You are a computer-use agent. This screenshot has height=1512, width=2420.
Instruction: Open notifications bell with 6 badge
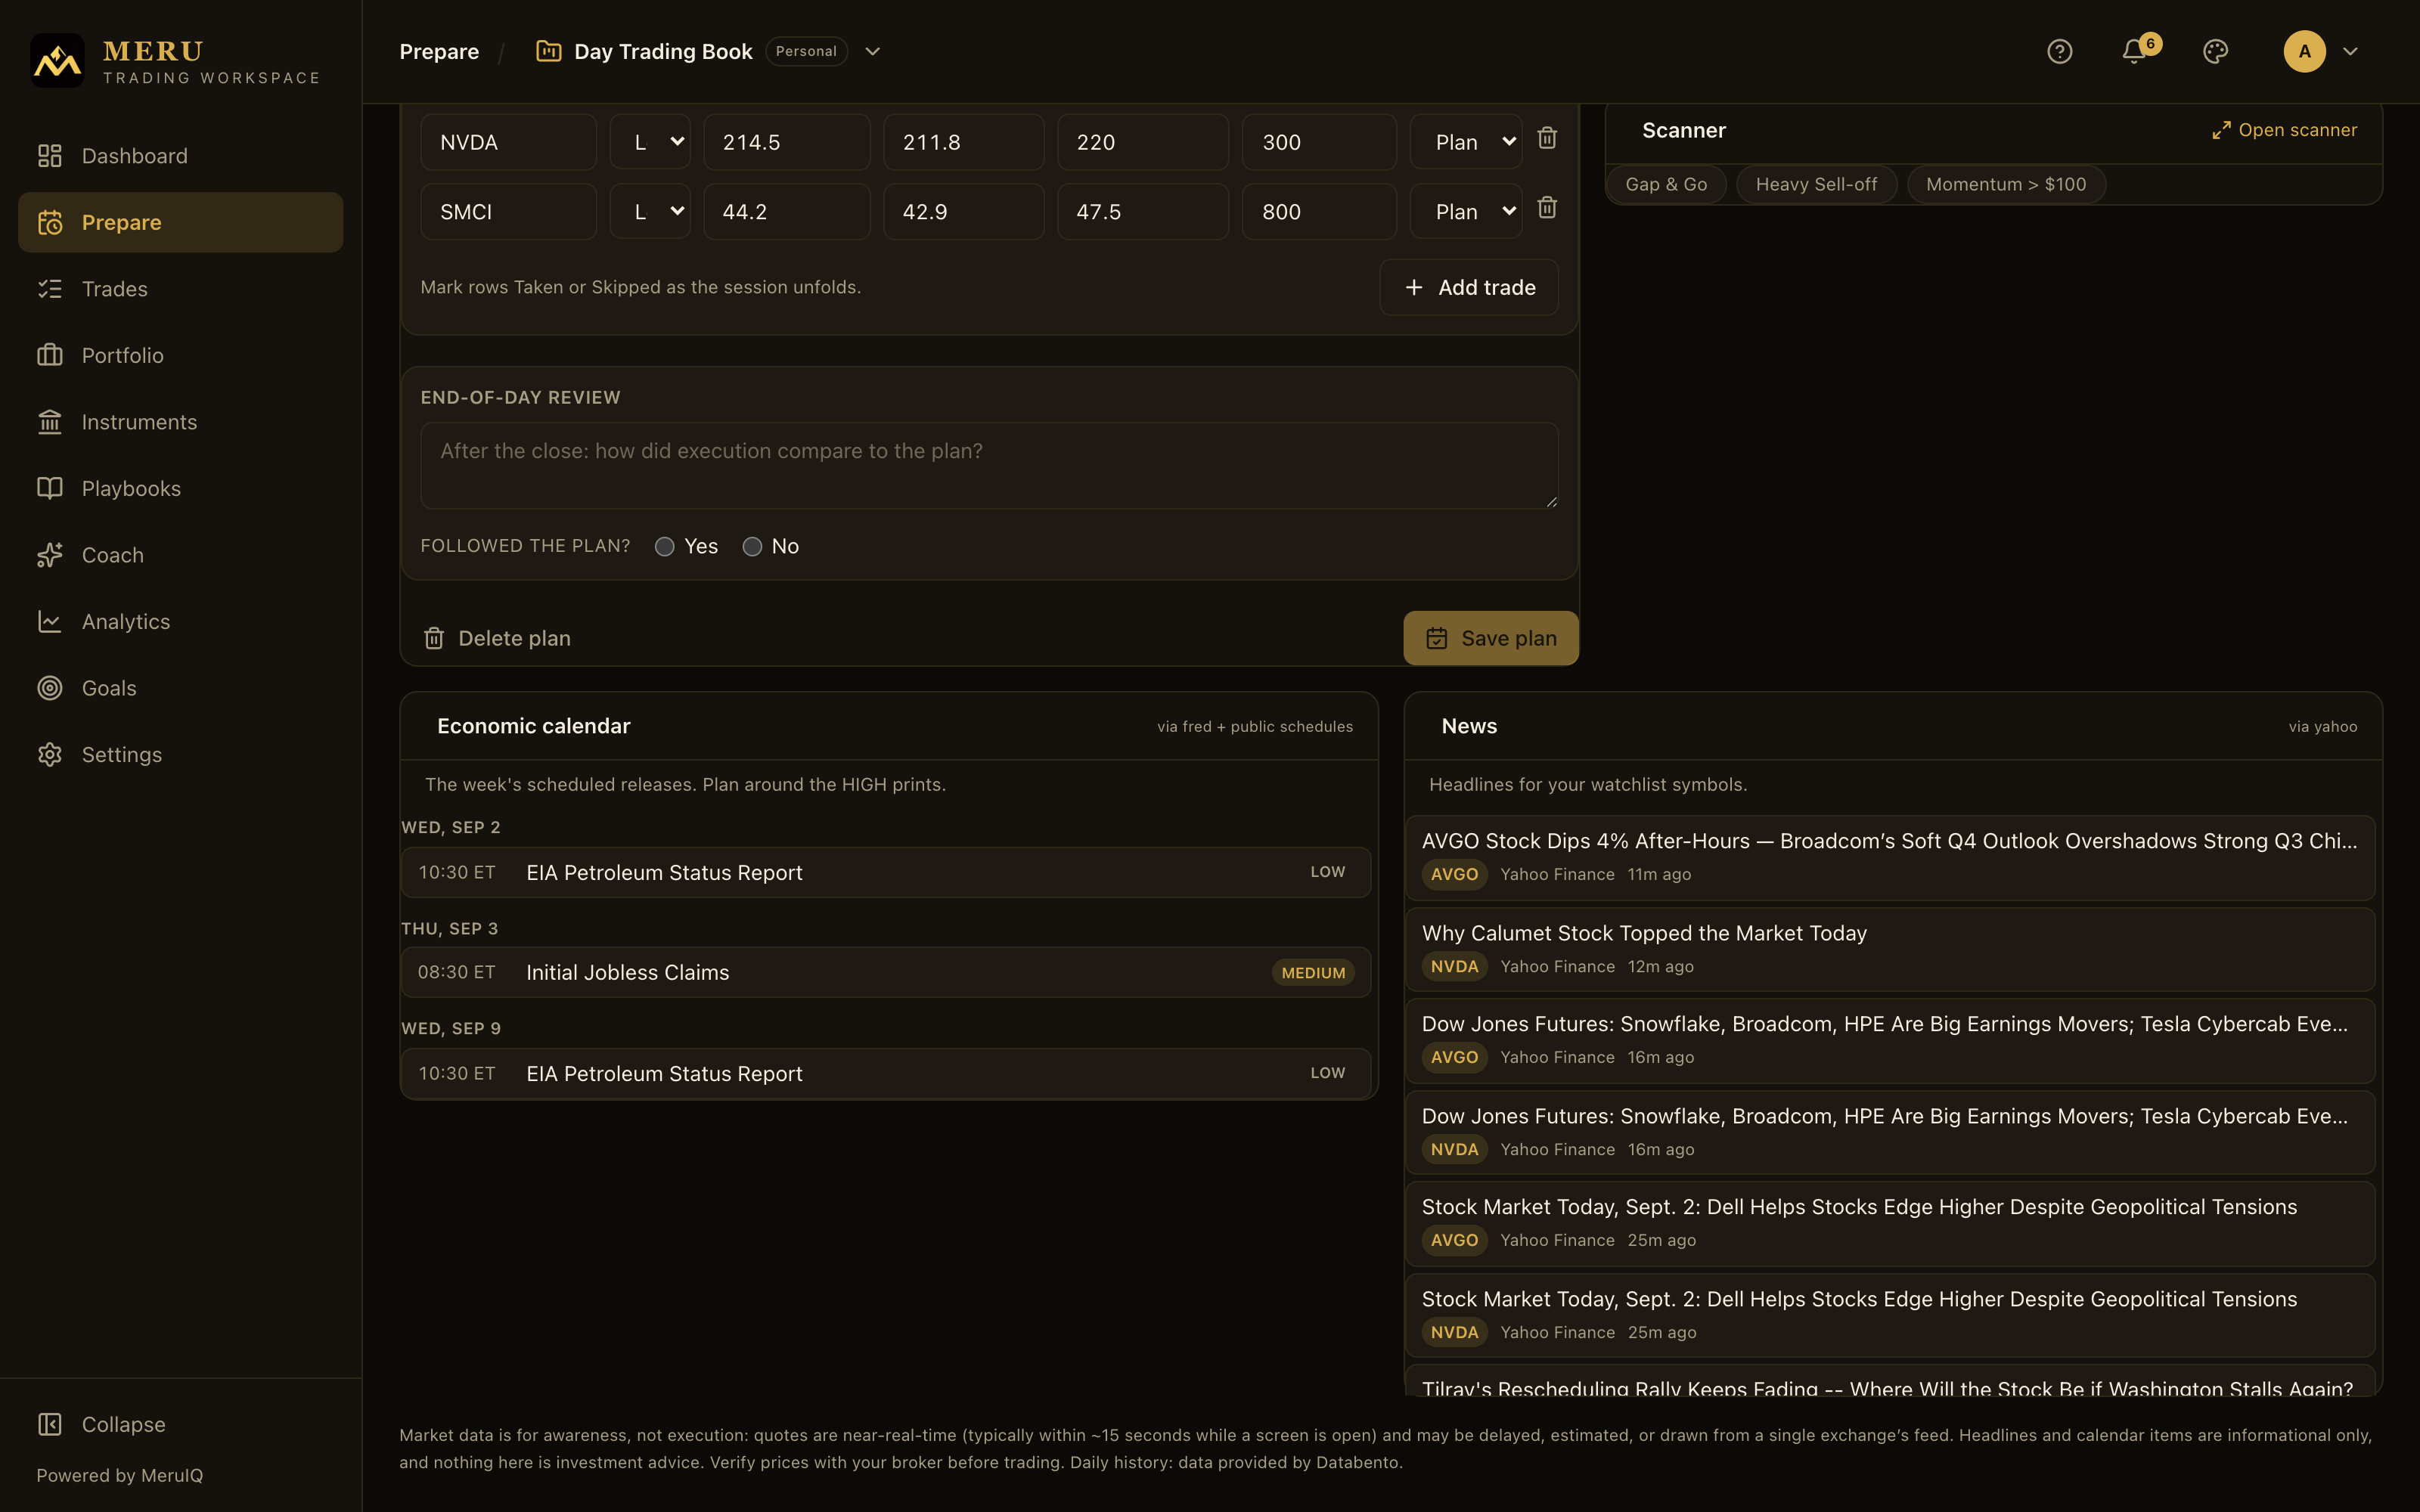pyautogui.click(x=2135, y=51)
